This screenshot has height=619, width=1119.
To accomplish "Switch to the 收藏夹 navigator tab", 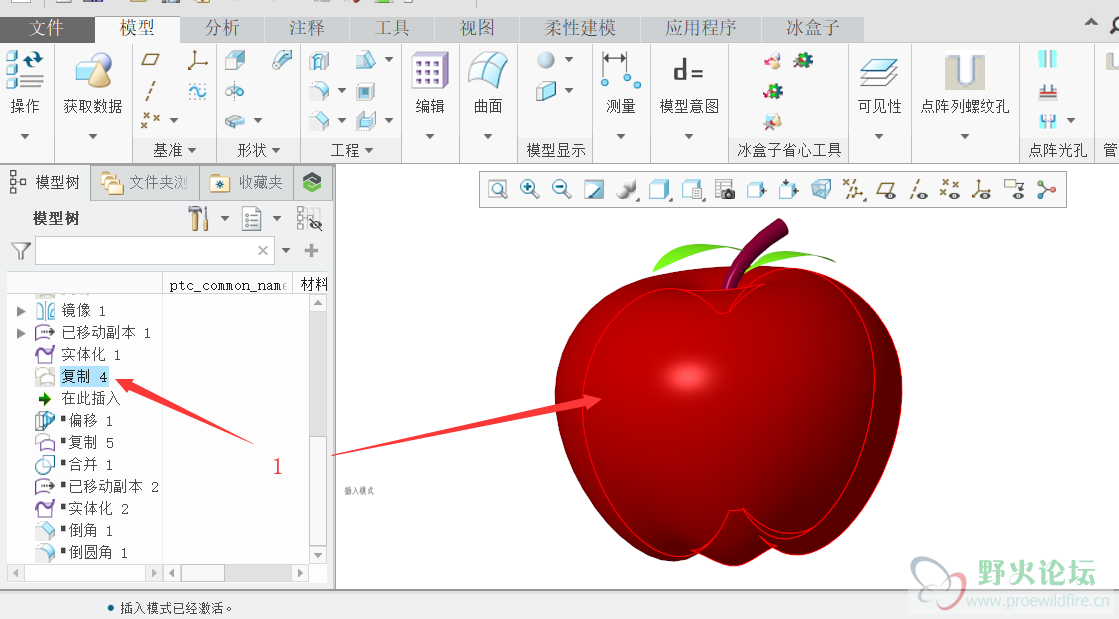I will [247, 183].
